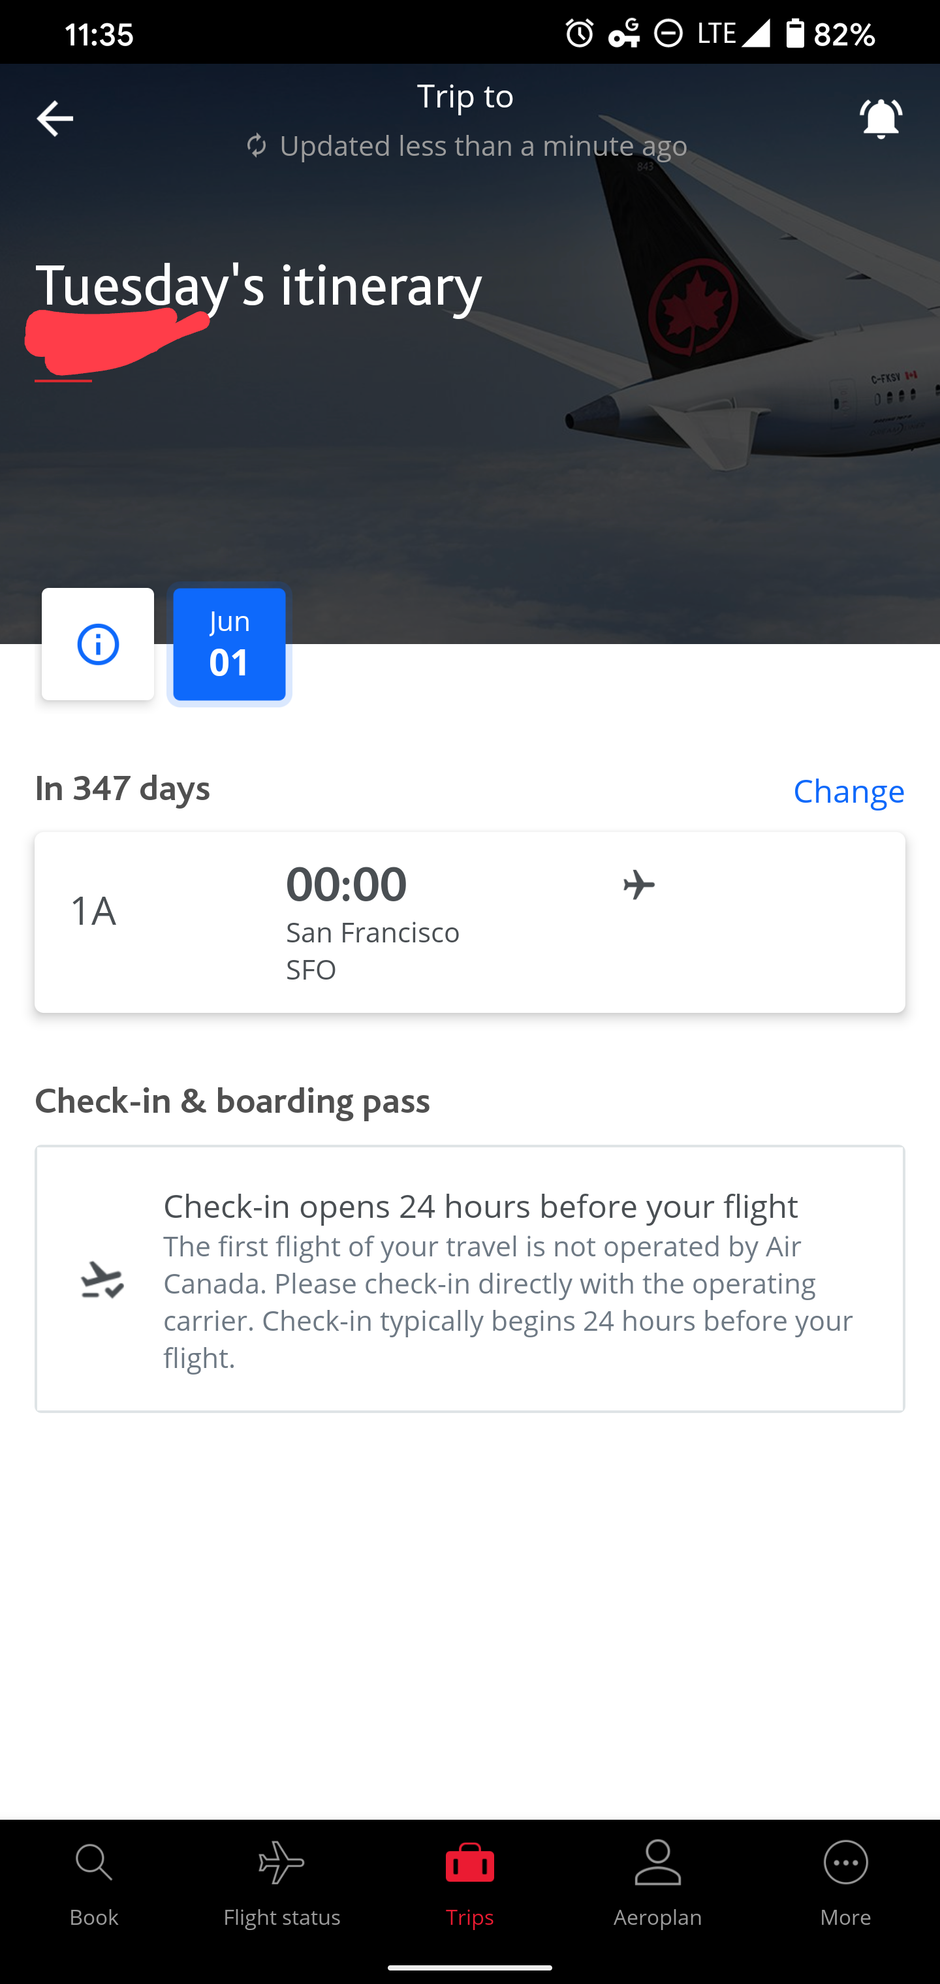Select the Jun 01 date tab
This screenshot has height=1984, width=940.
229,644
